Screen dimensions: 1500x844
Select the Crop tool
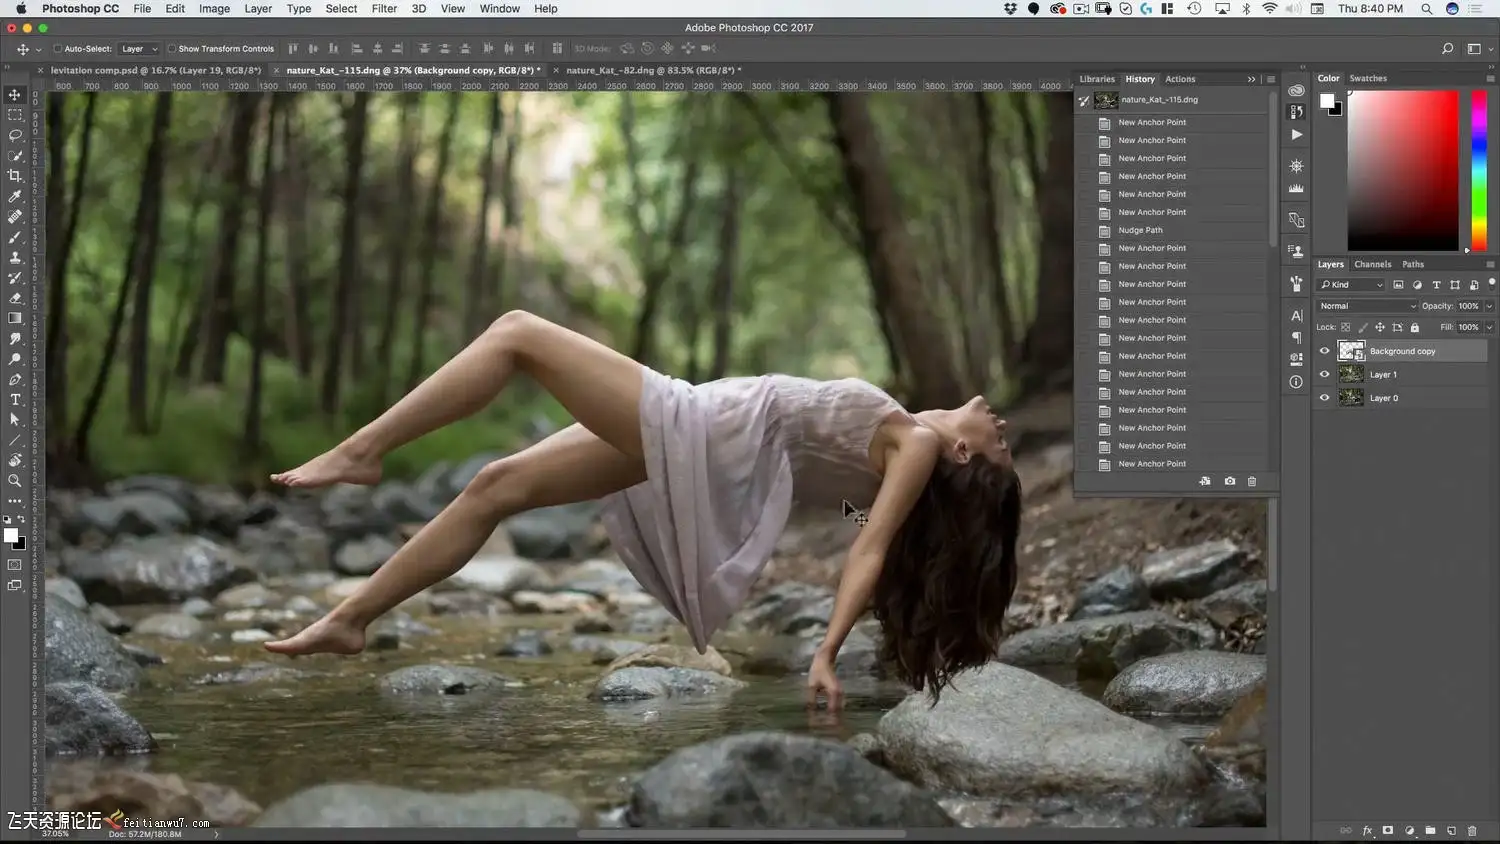click(x=15, y=176)
